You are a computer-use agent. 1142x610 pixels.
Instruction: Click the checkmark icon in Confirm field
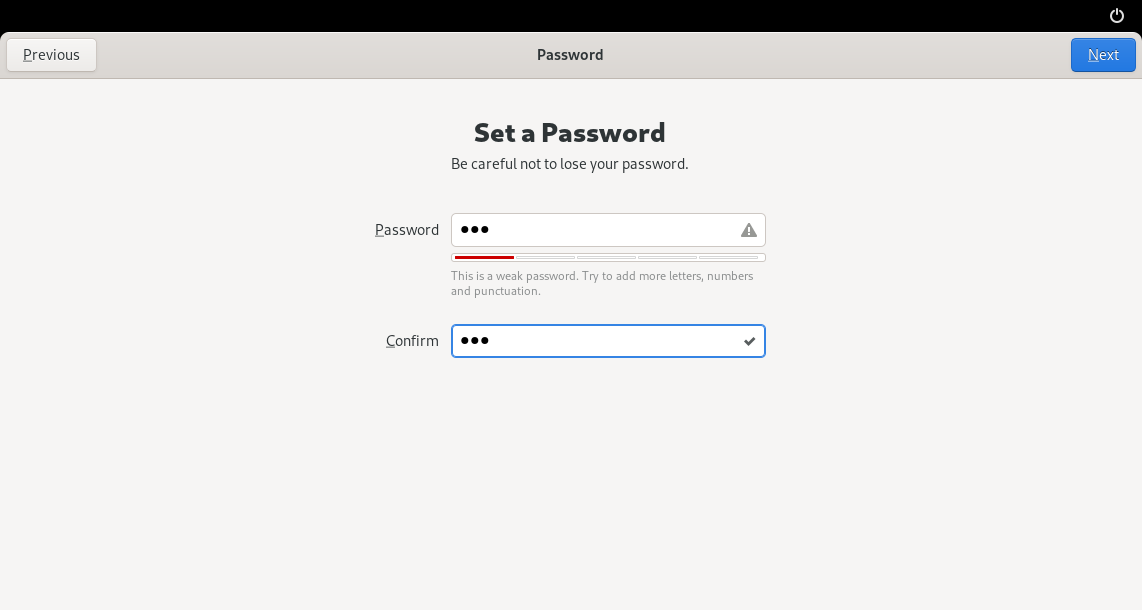(749, 341)
